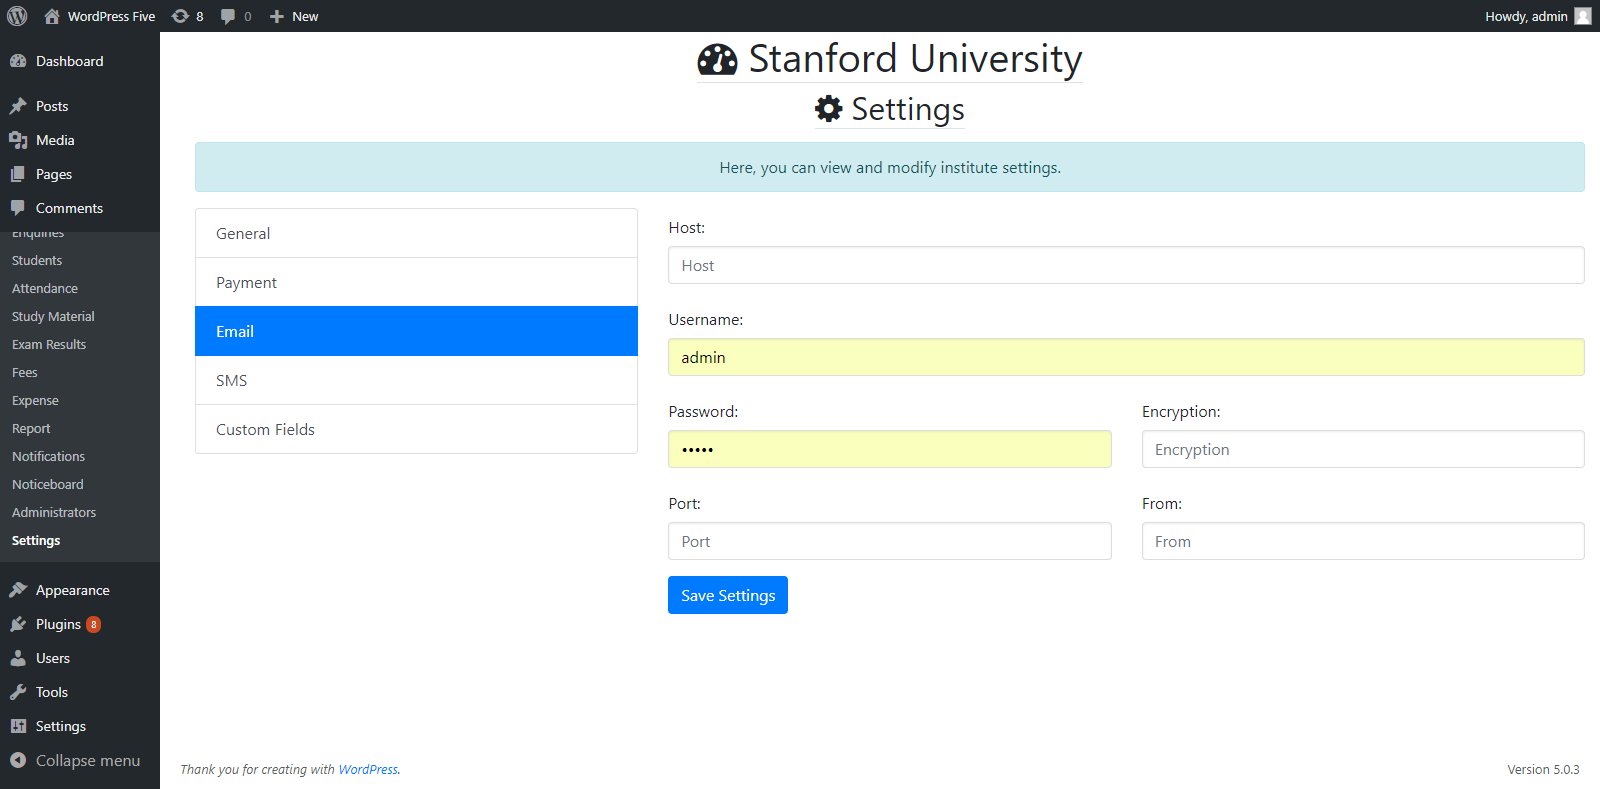Open the Study Material submenu item
1600x789 pixels.
click(53, 316)
